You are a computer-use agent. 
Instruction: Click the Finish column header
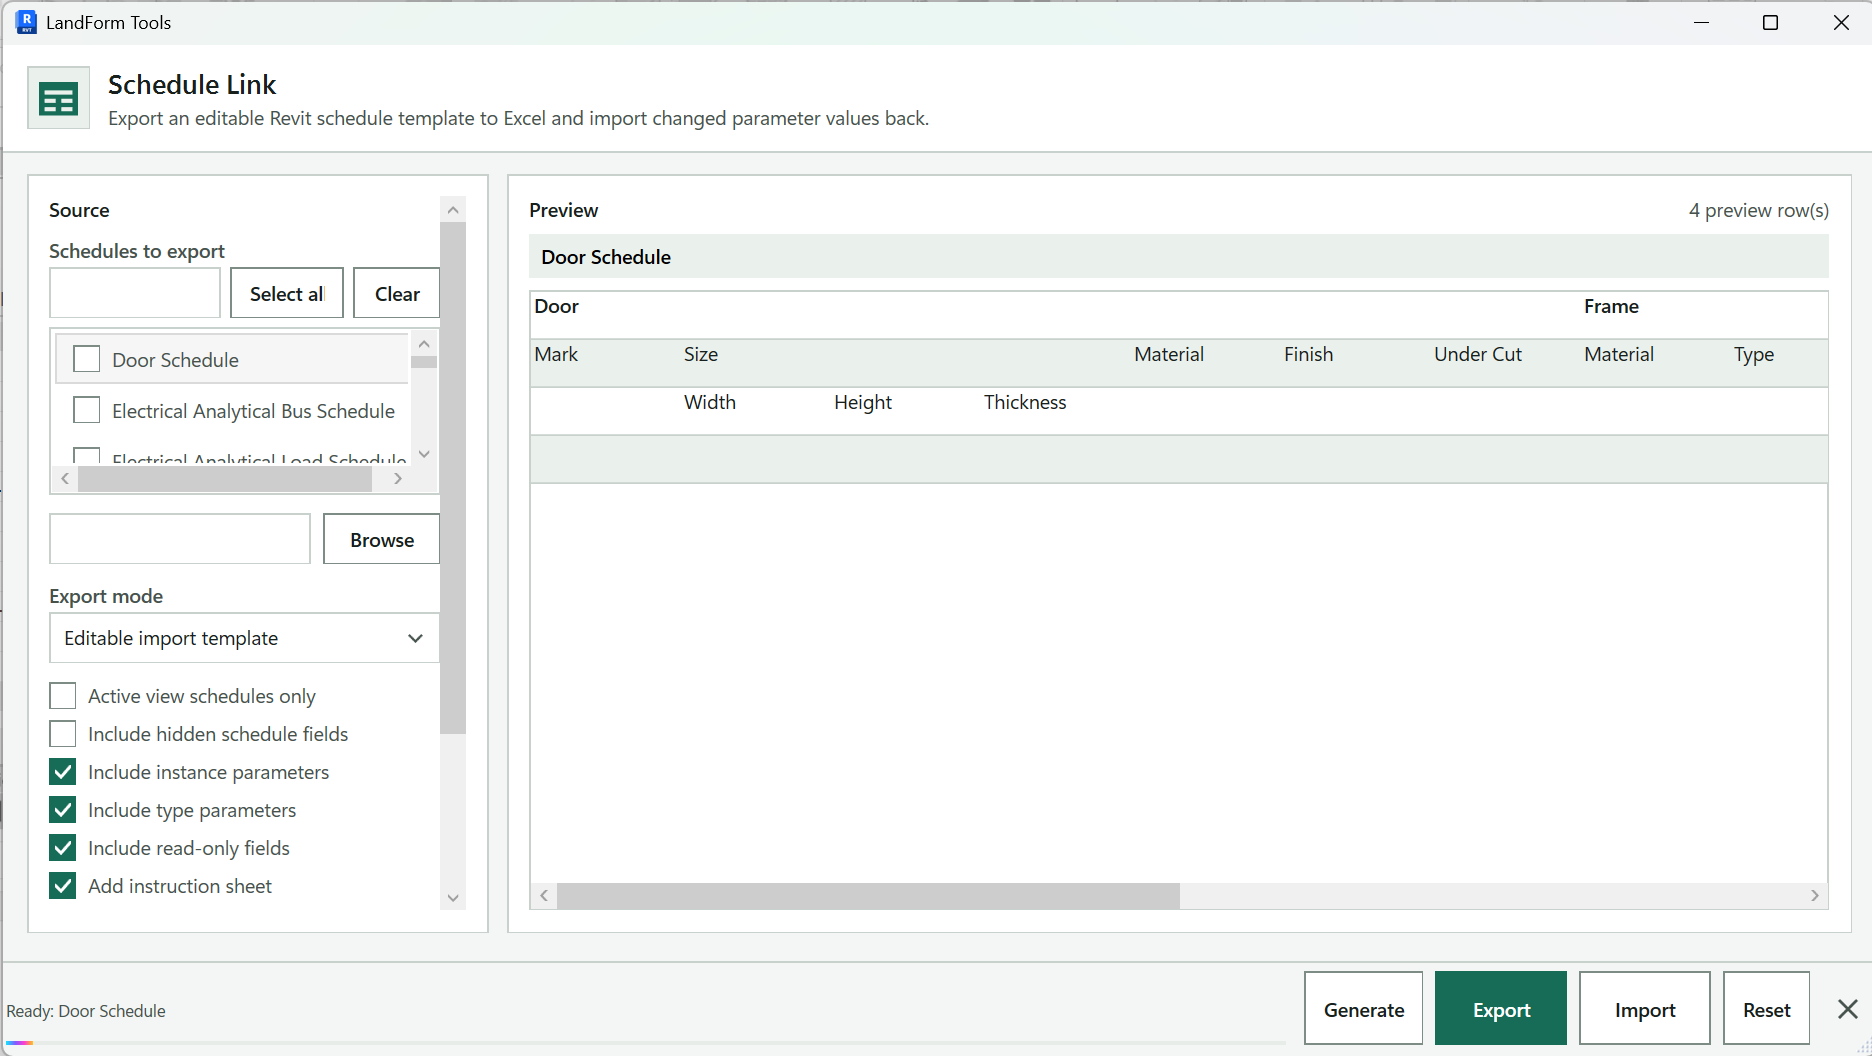[x=1308, y=354]
